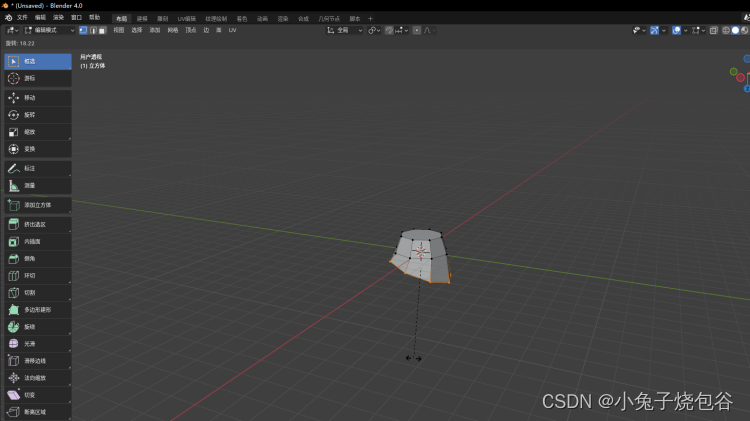The width and height of the screenshot is (750, 421).
Task: Open the 窗口 (Window) menu
Action: [77, 18]
